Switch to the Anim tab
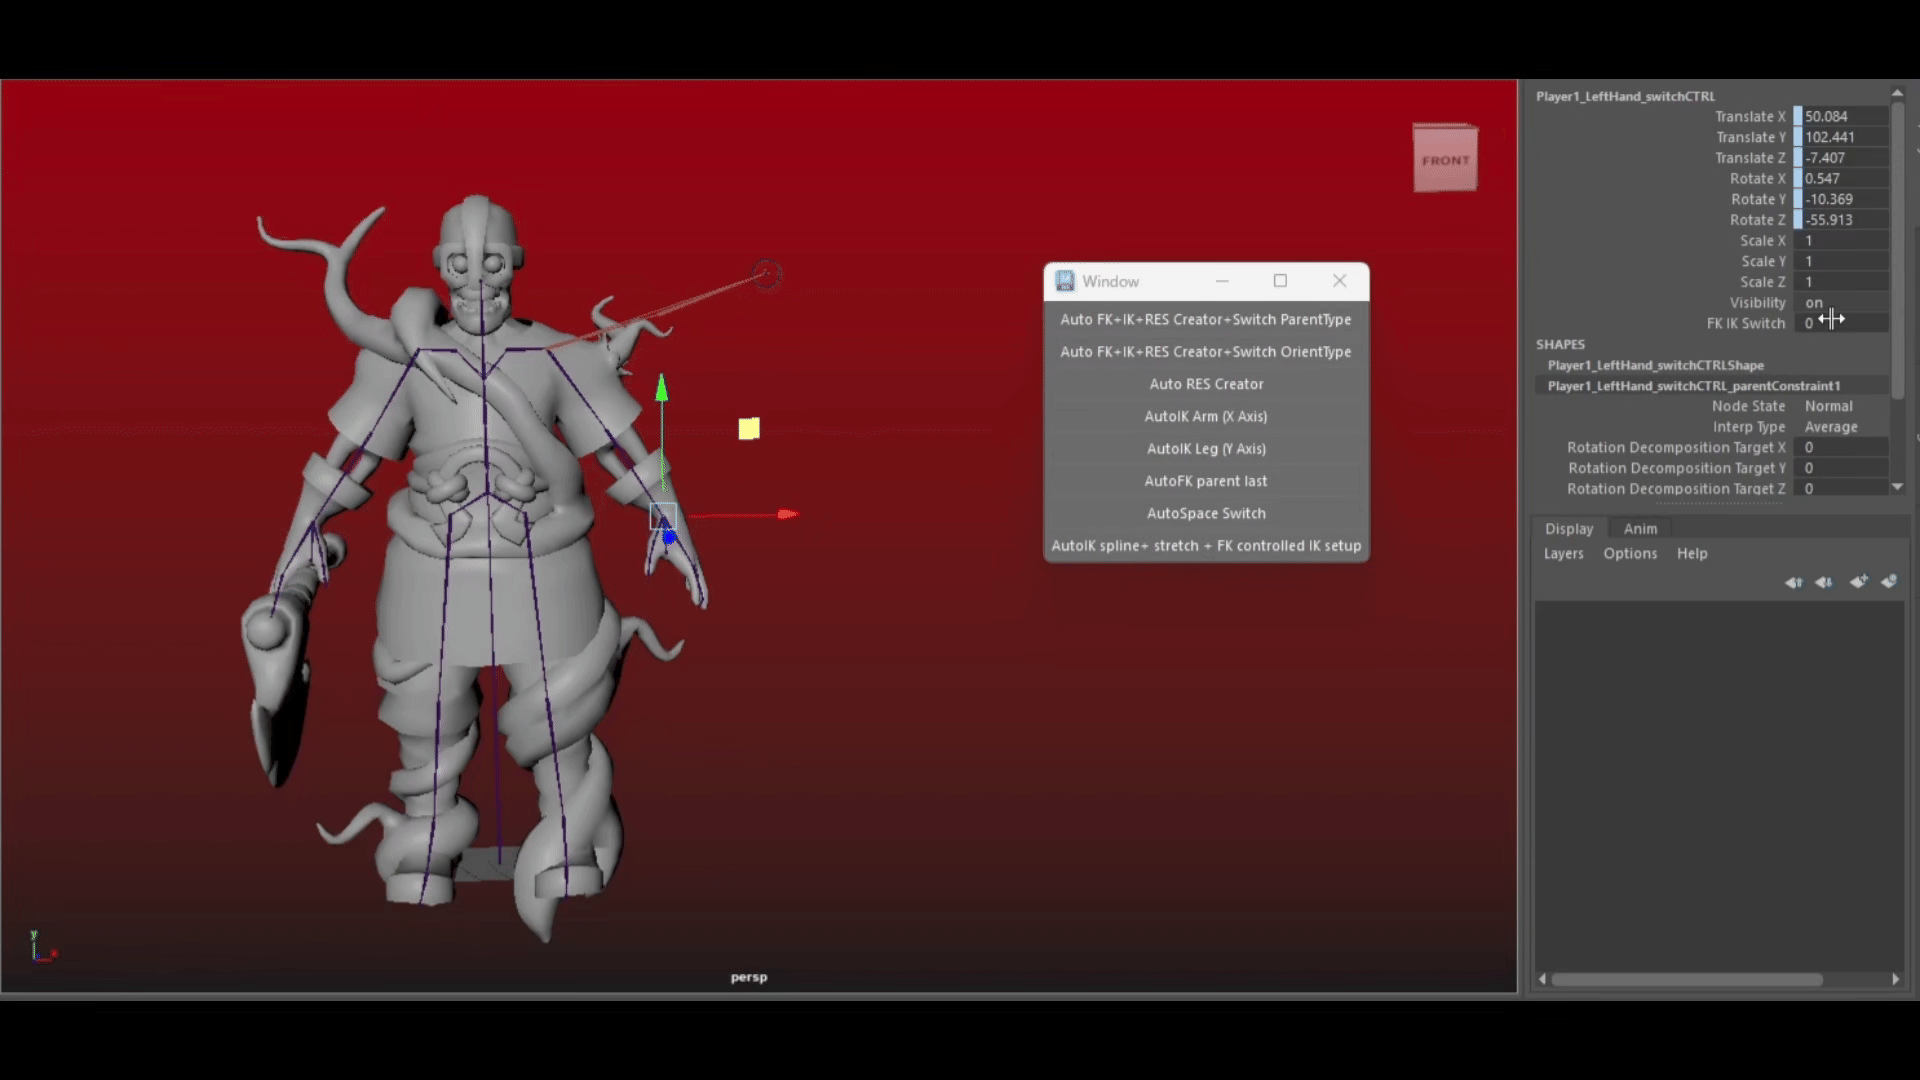 [1640, 529]
